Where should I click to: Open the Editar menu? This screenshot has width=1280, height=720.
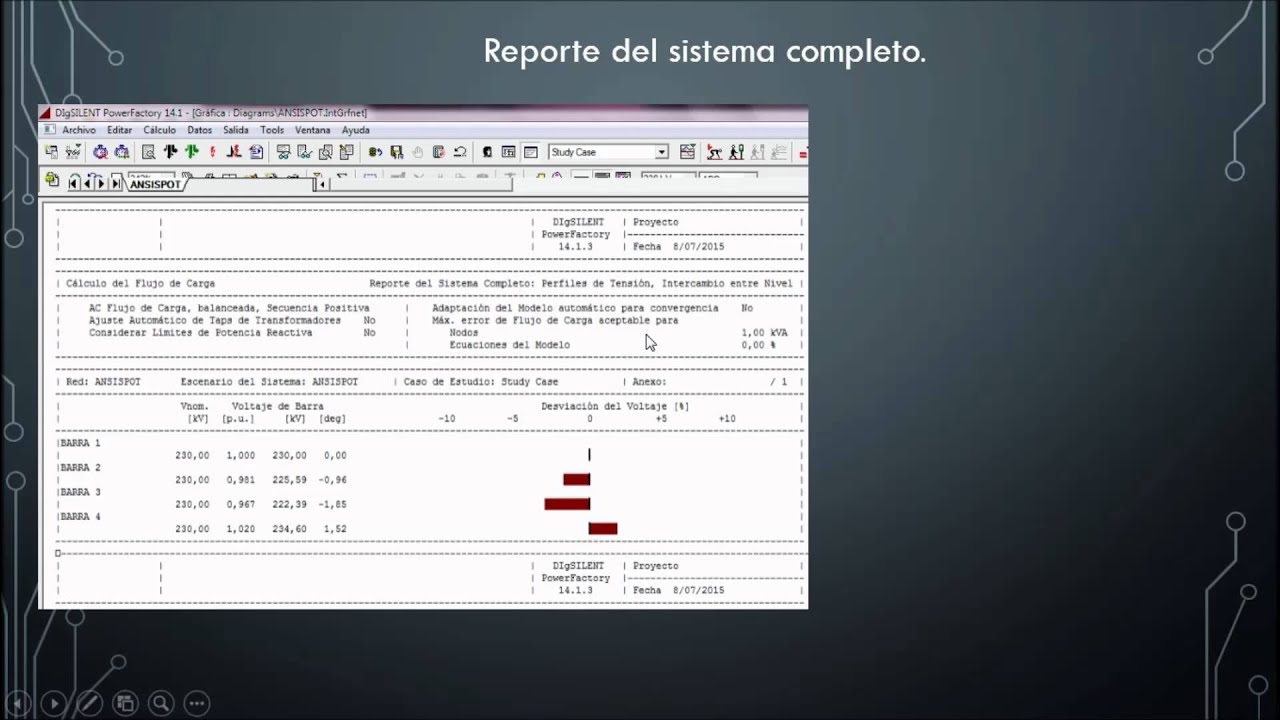click(x=119, y=130)
